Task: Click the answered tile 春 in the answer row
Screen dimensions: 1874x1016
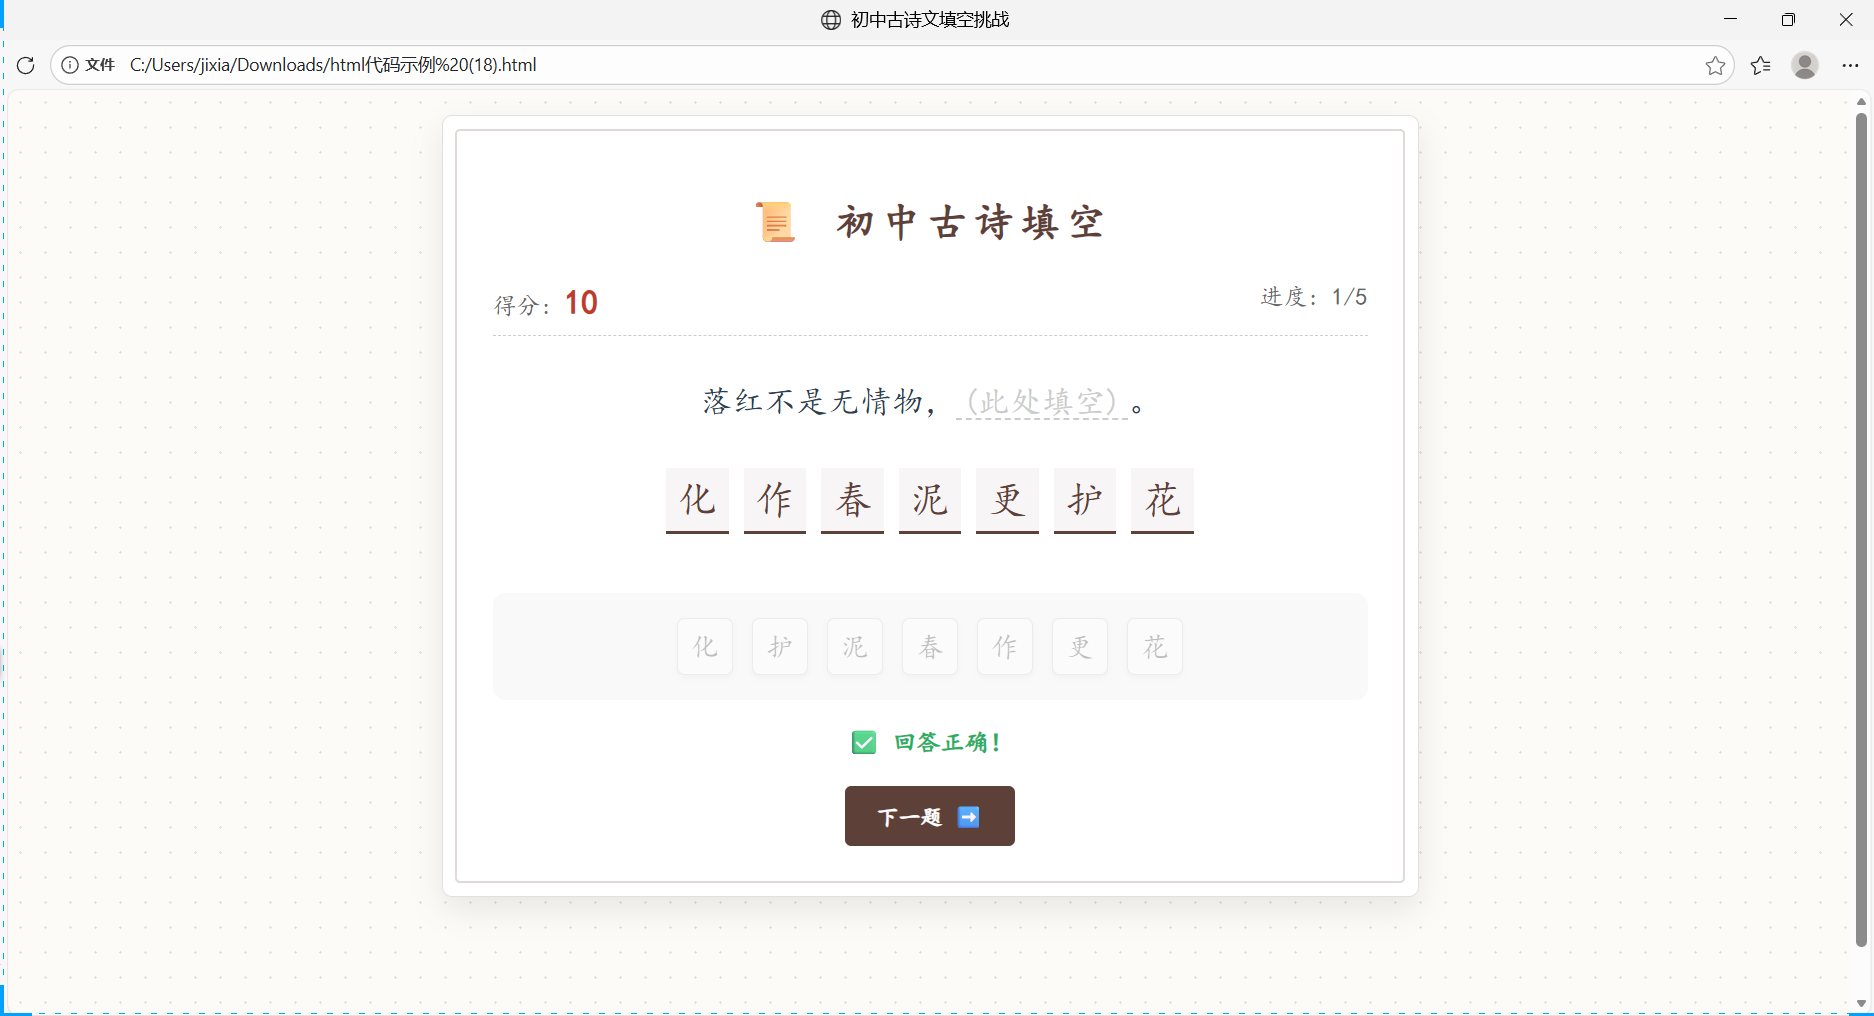Action: (852, 501)
